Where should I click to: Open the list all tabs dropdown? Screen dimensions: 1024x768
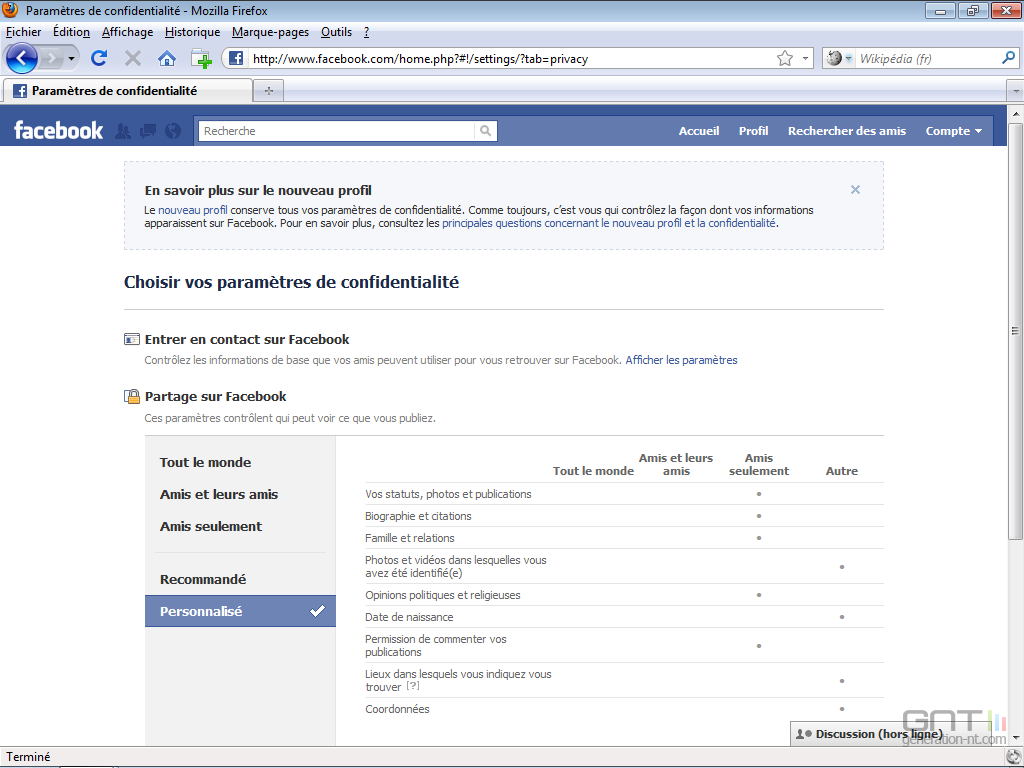coord(1016,91)
